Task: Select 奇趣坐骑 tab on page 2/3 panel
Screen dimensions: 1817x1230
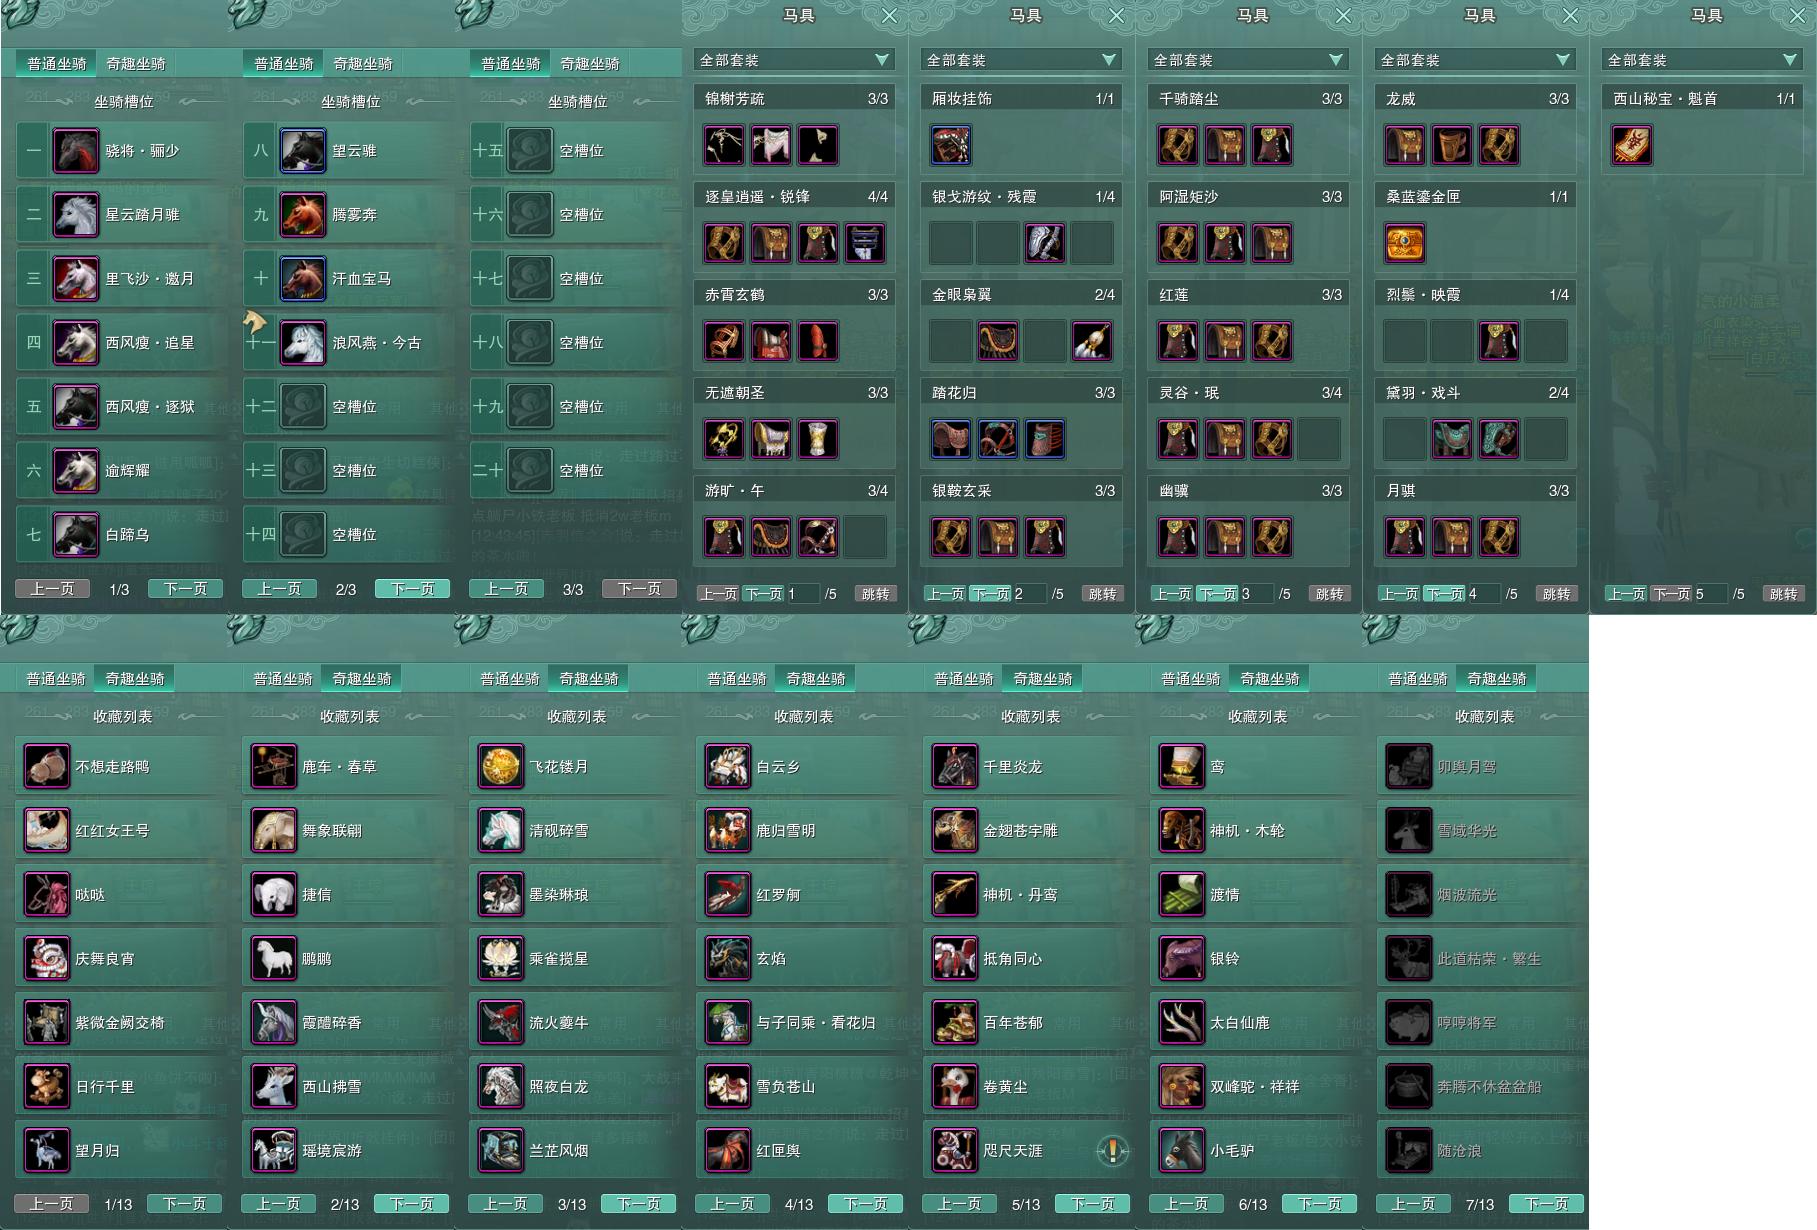Action: (x=363, y=64)
